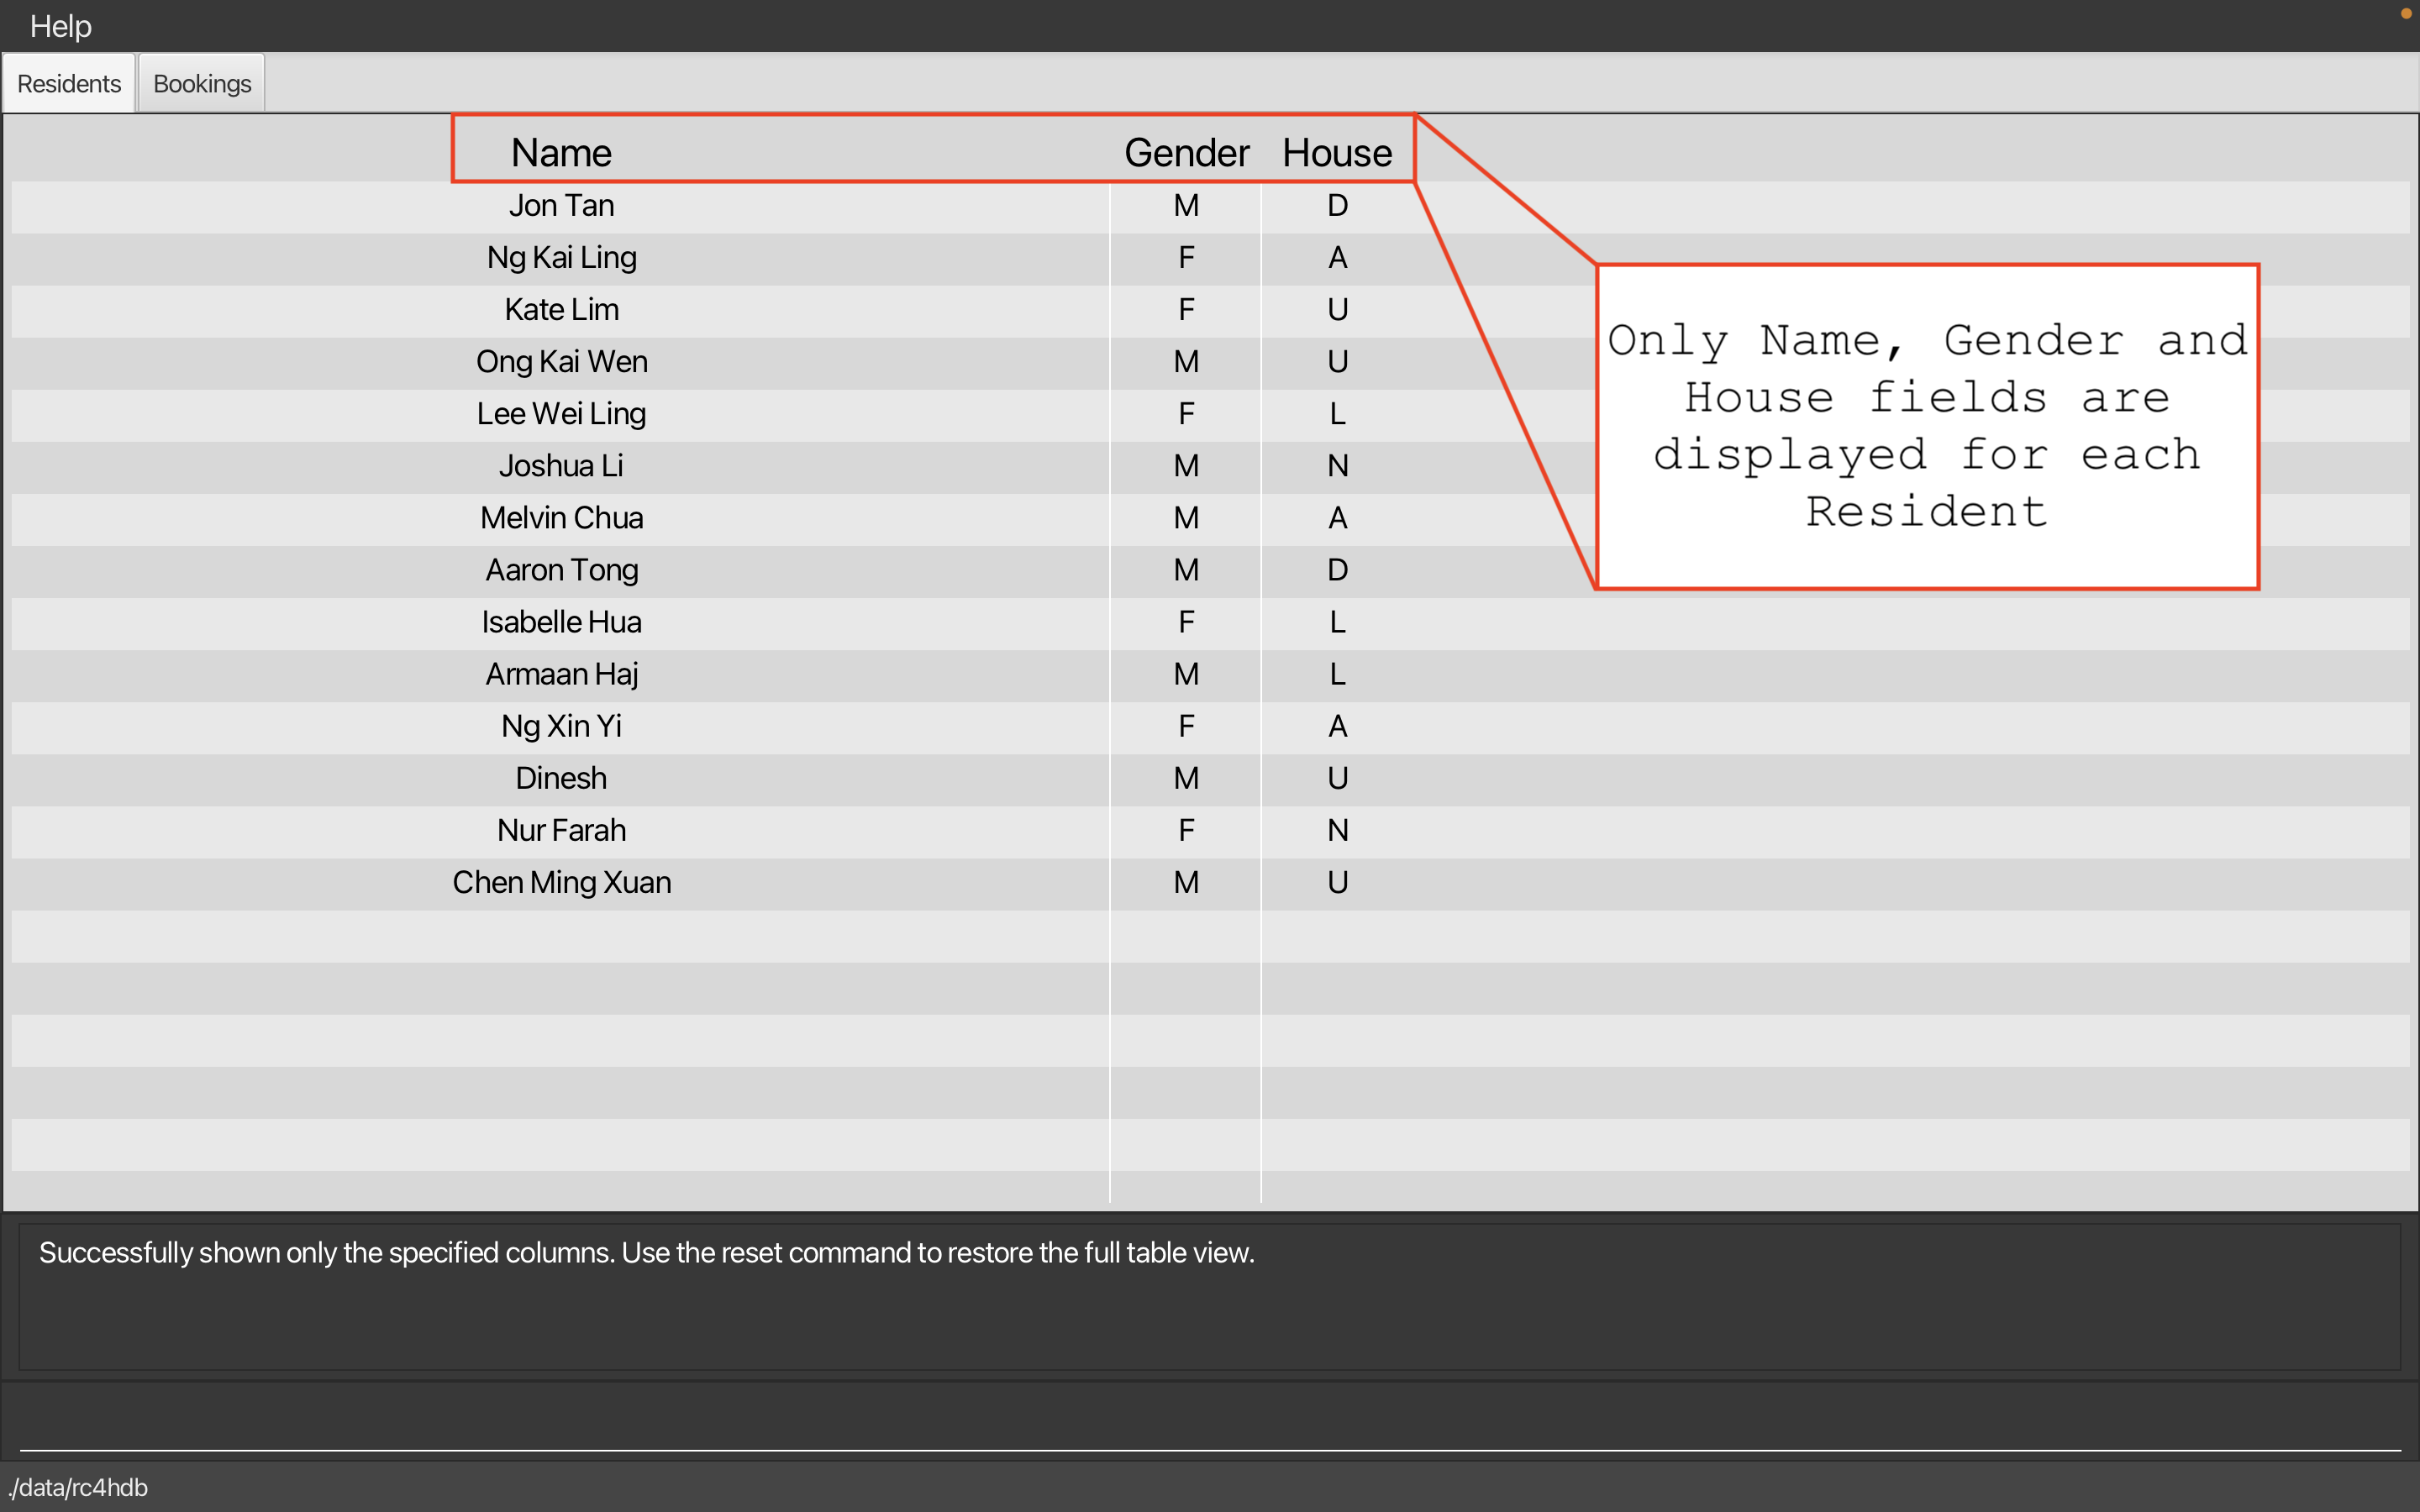Click the Name column header
2420x1512 pixels.
(561, 152)
